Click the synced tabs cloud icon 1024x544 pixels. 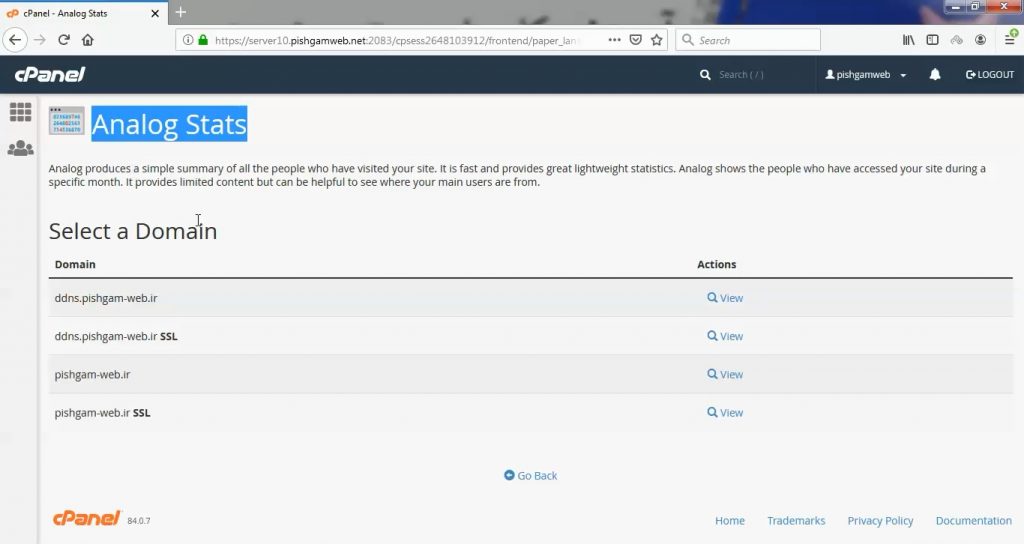(957, 40)
